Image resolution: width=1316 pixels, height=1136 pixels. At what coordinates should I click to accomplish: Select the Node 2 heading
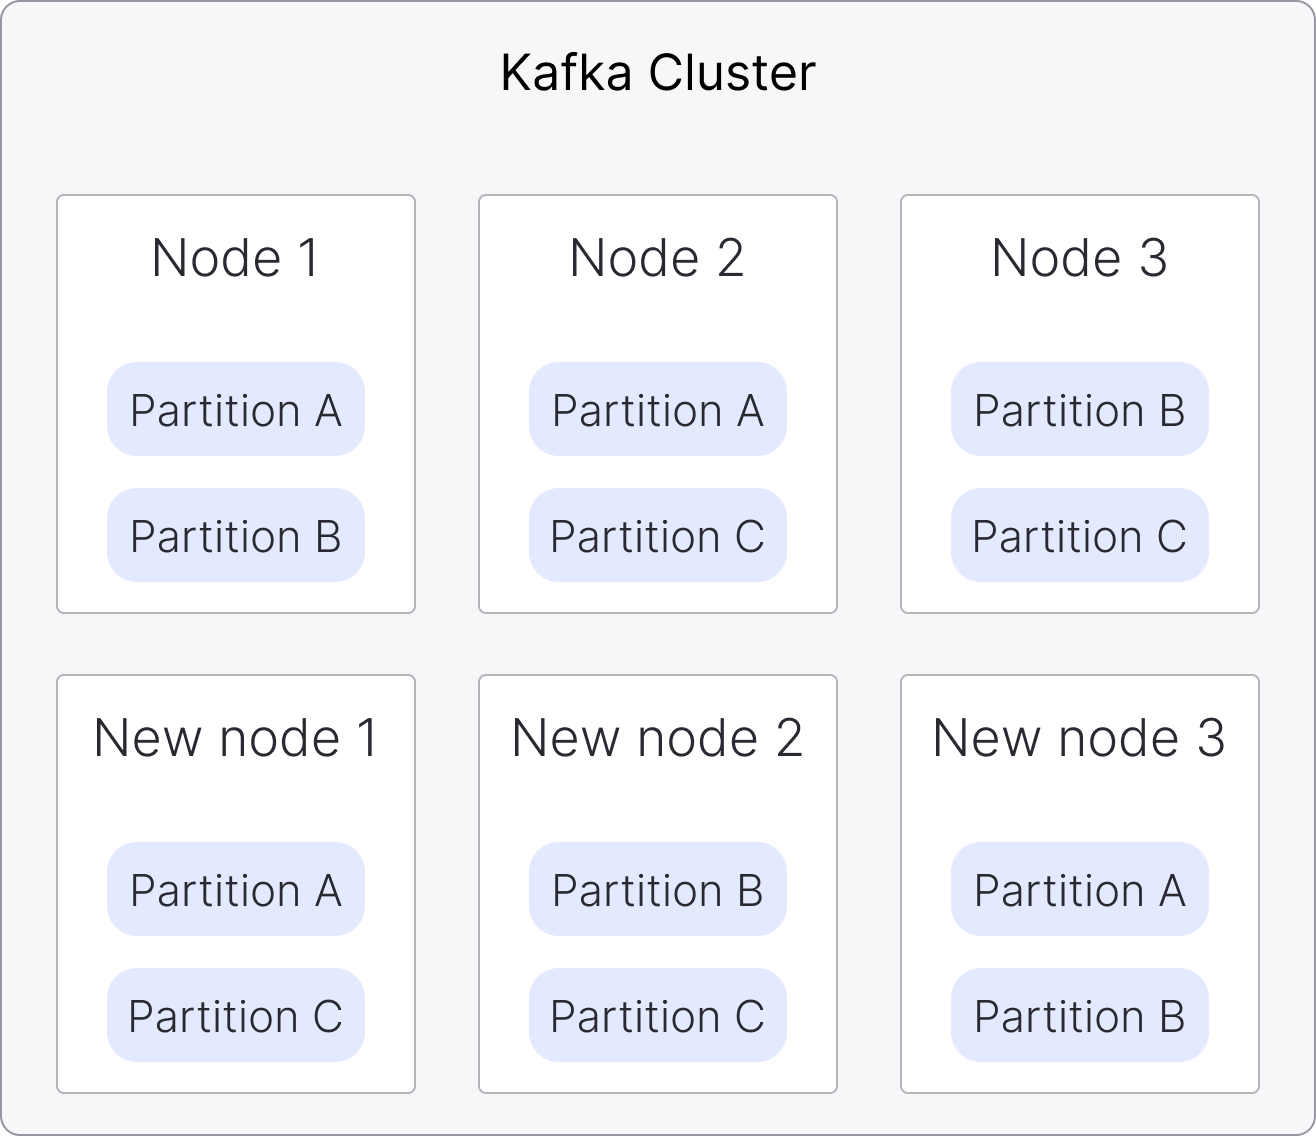657,258
